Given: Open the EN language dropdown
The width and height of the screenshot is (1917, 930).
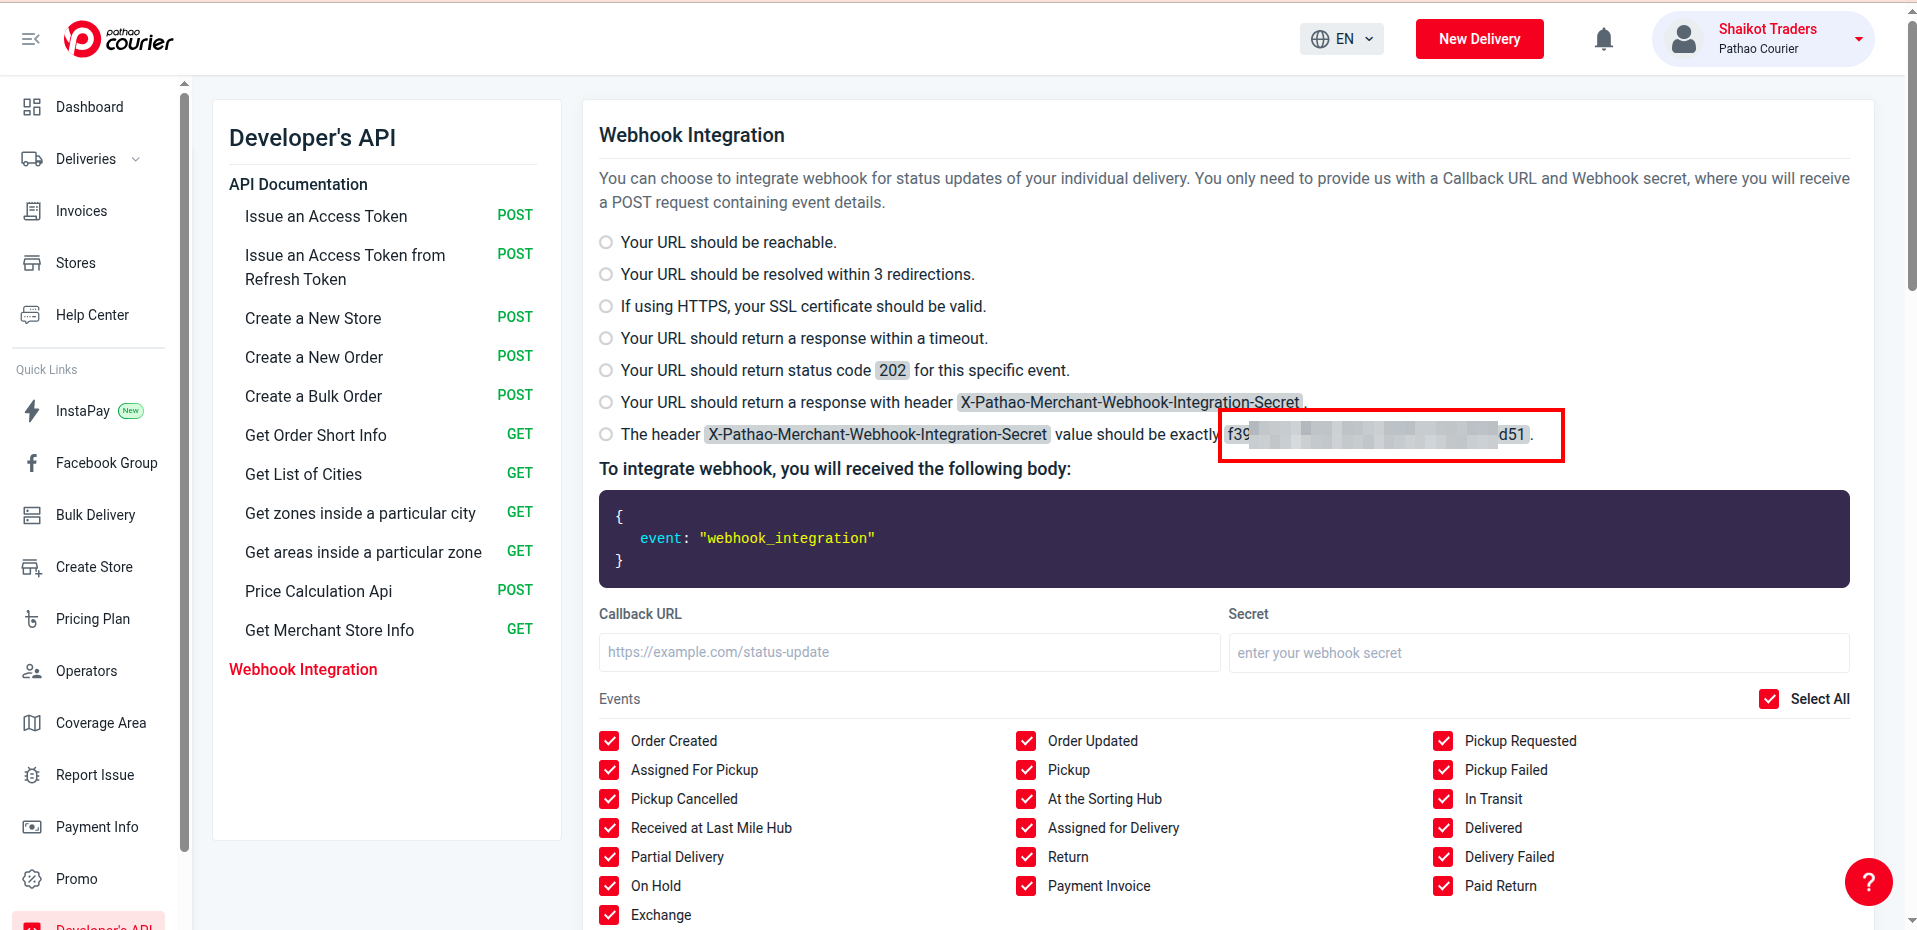Looking at the screenshot, I should 1341,39.
